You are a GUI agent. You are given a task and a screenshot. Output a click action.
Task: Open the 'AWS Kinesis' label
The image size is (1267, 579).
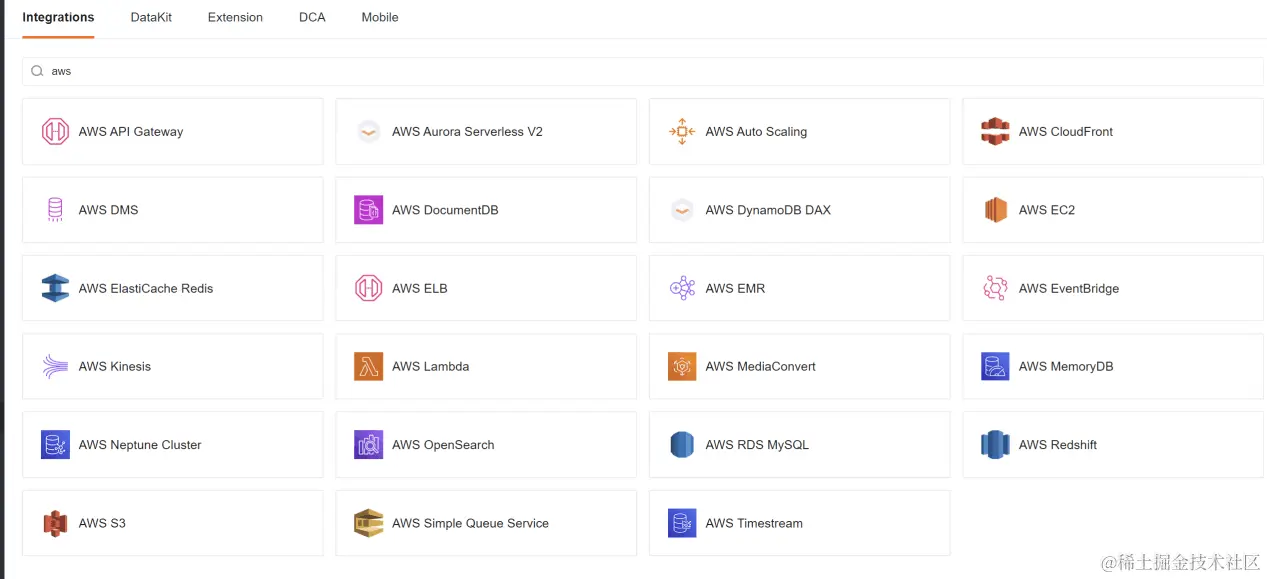click(x=115, y=367)
